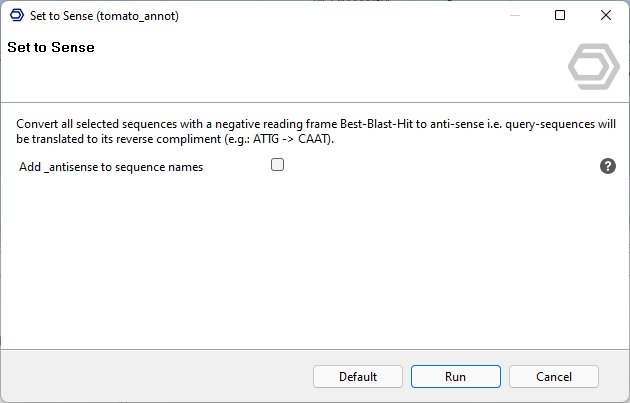Click the empty gray area below the checkbox
630x403 pixels.
[x=300, y=260]
